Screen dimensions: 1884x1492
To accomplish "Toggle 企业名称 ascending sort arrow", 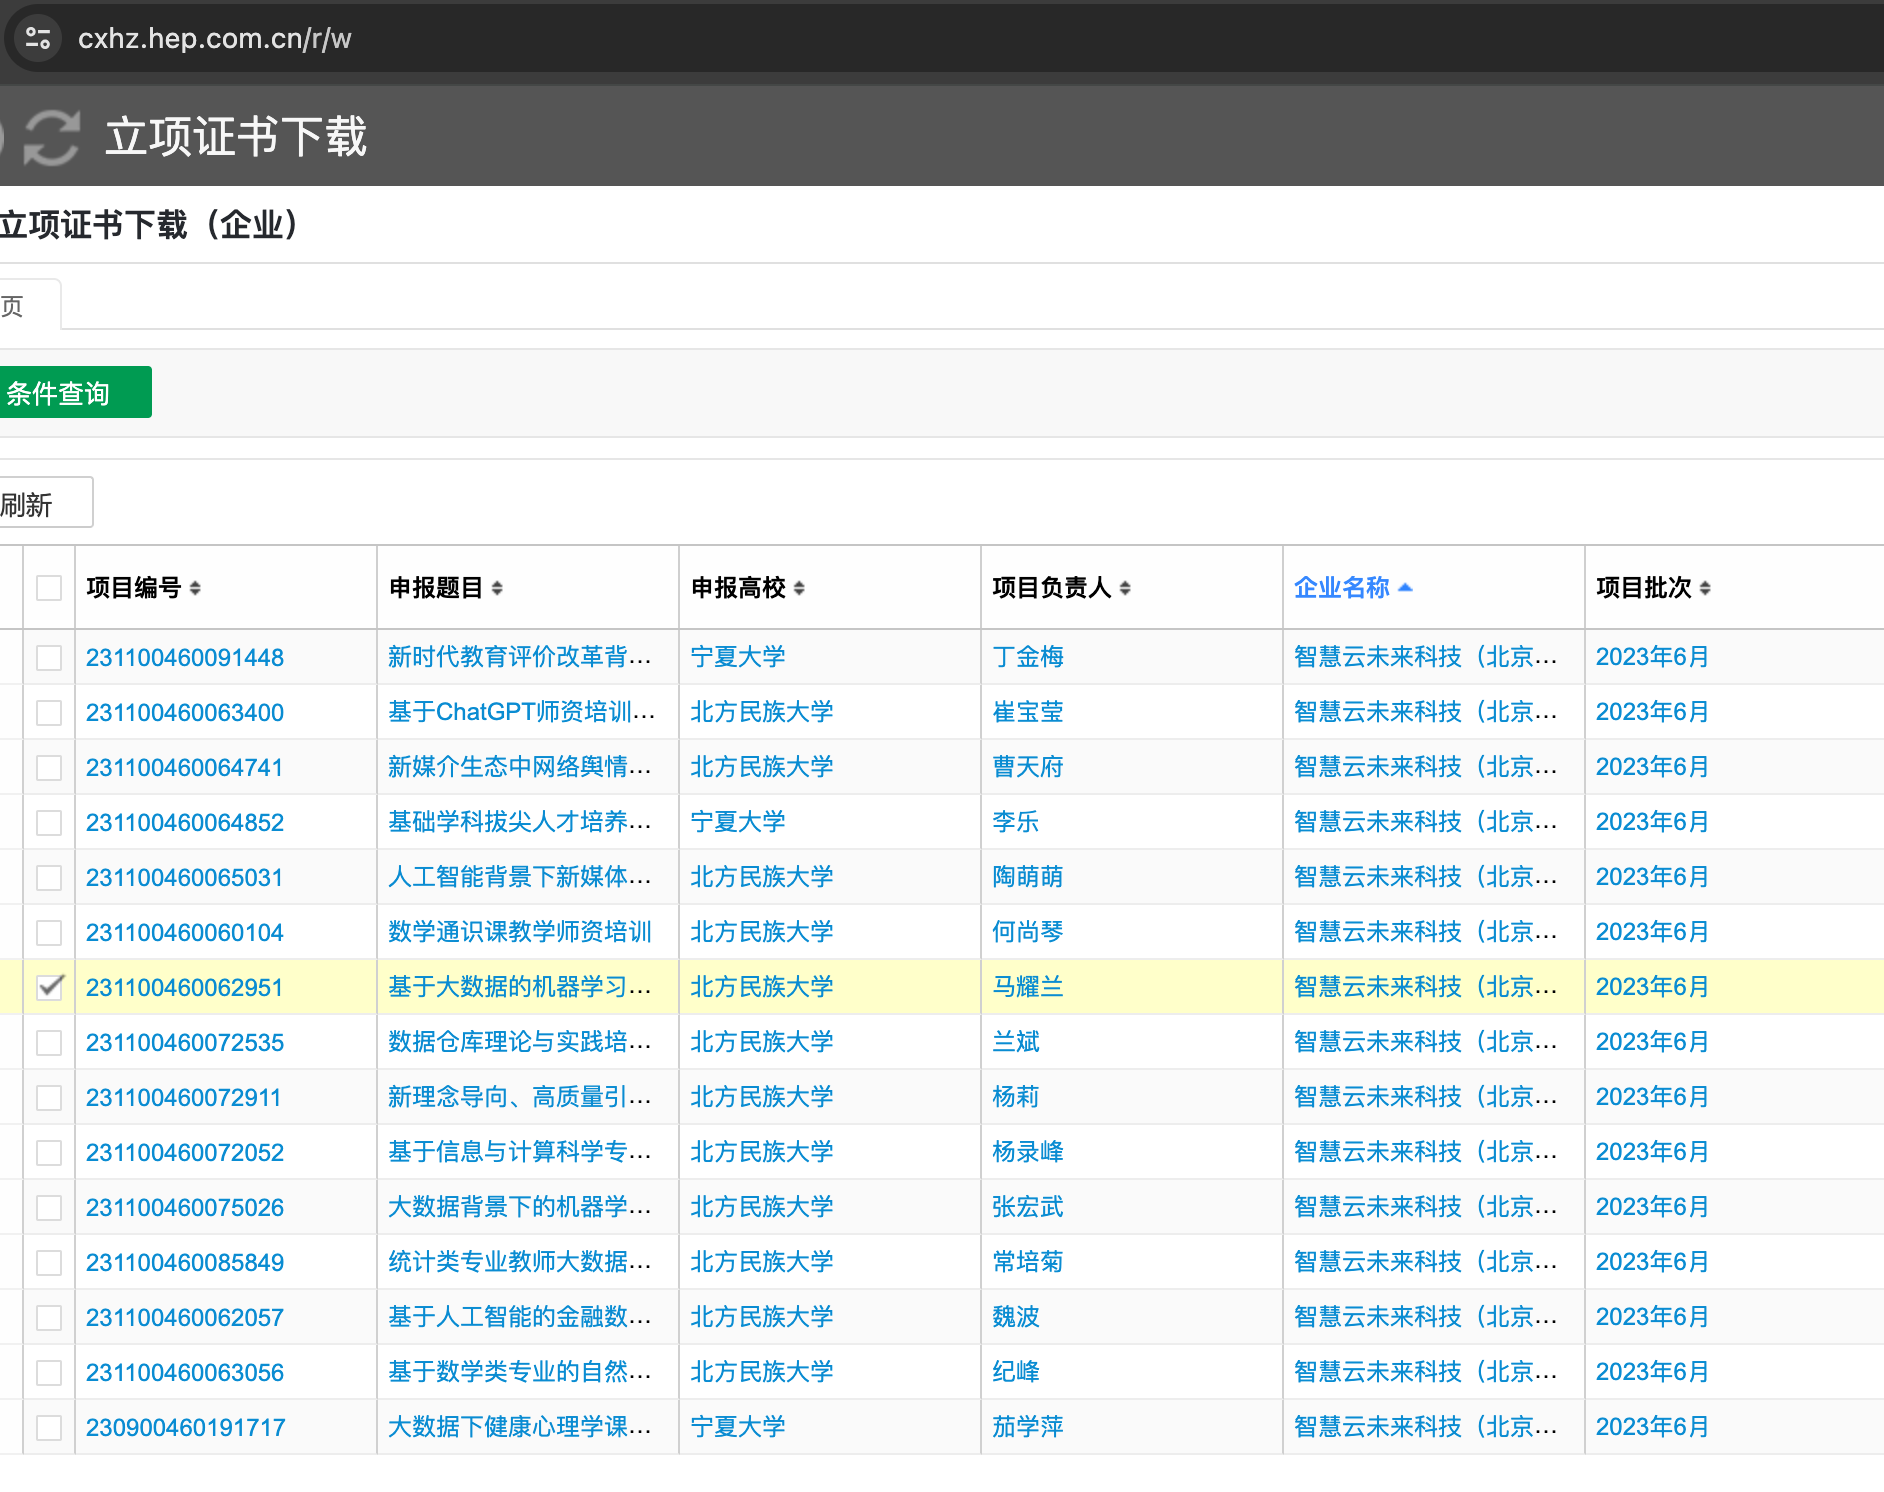I will pos(1405,588).
